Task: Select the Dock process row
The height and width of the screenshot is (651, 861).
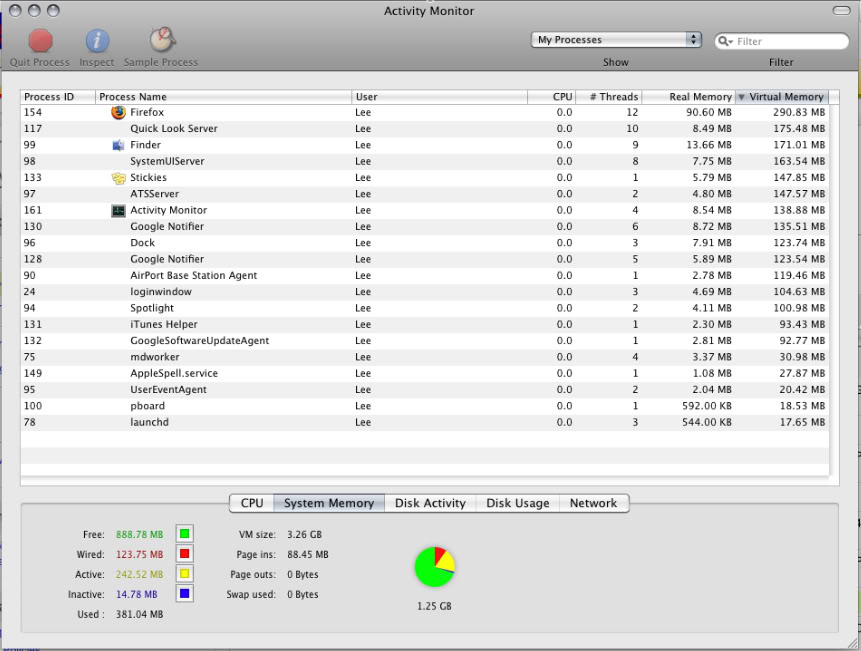Action: coord(424,243)
